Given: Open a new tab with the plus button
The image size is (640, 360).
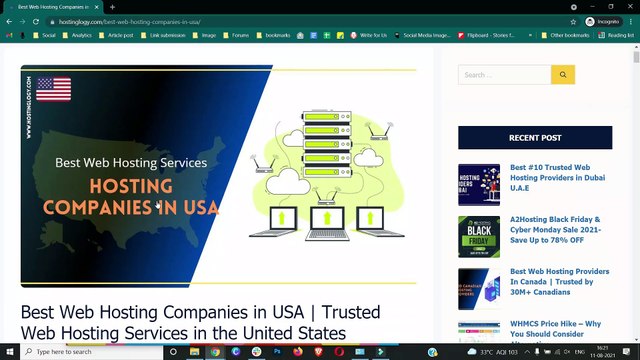Looking at the screenshot, I should pyautogui.click(x=112, y=7).
